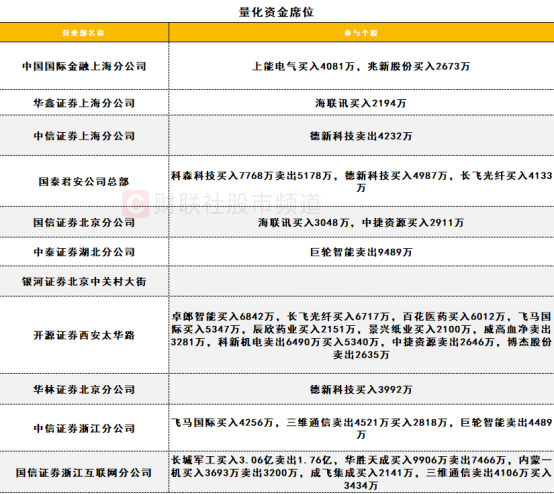
Task: Select the 华林证券北京分公司 cell
Action: [84, 389]
